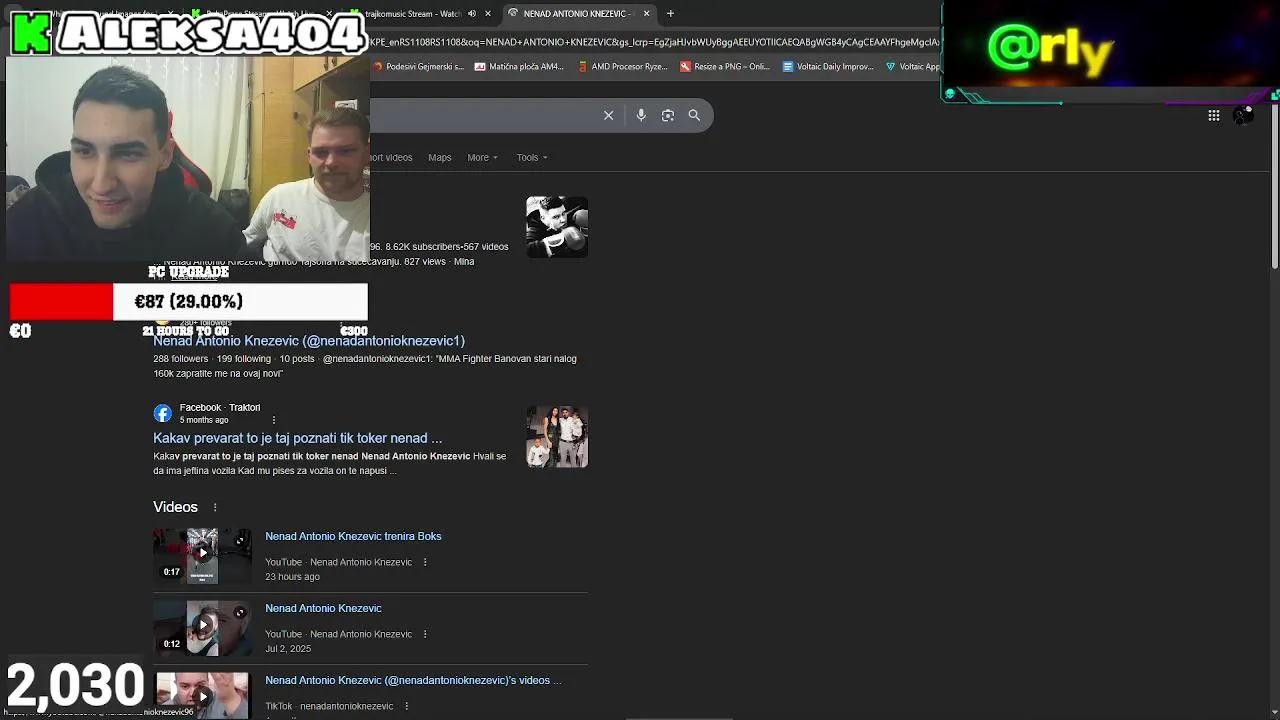Click the '288 followers' snippet text

pyautogui.click(x=180, y=359)
